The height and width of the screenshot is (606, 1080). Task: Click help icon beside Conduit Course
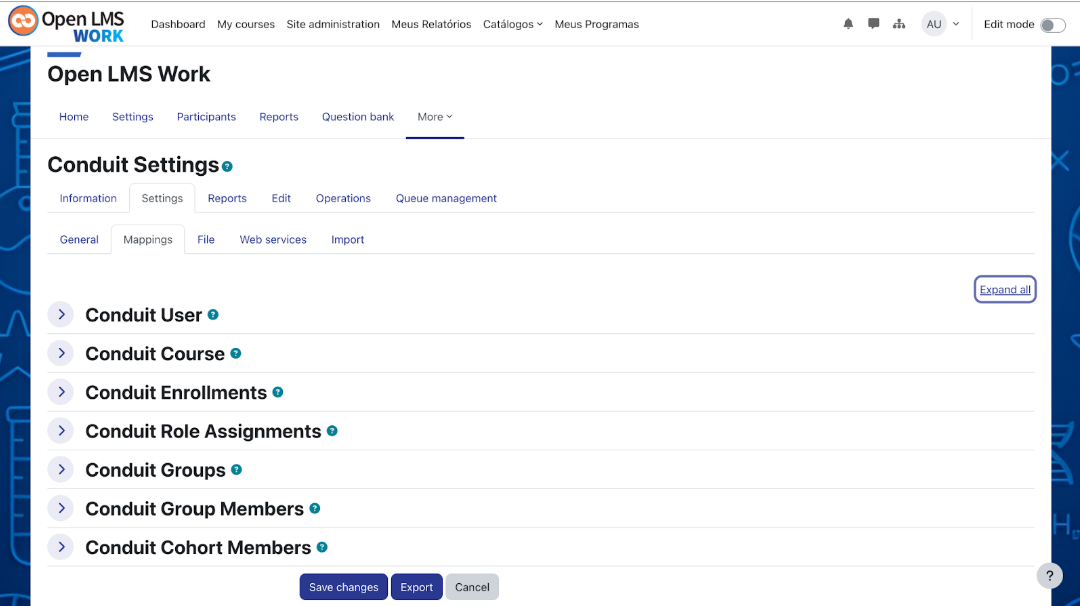click(x=236, y=353)
